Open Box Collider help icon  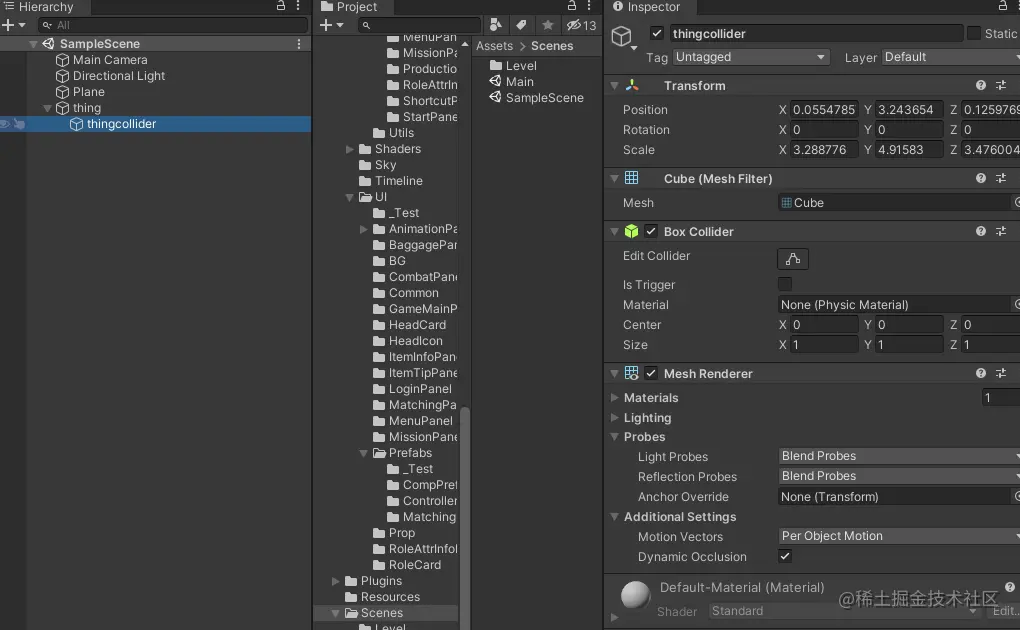(x=980, y=231)
